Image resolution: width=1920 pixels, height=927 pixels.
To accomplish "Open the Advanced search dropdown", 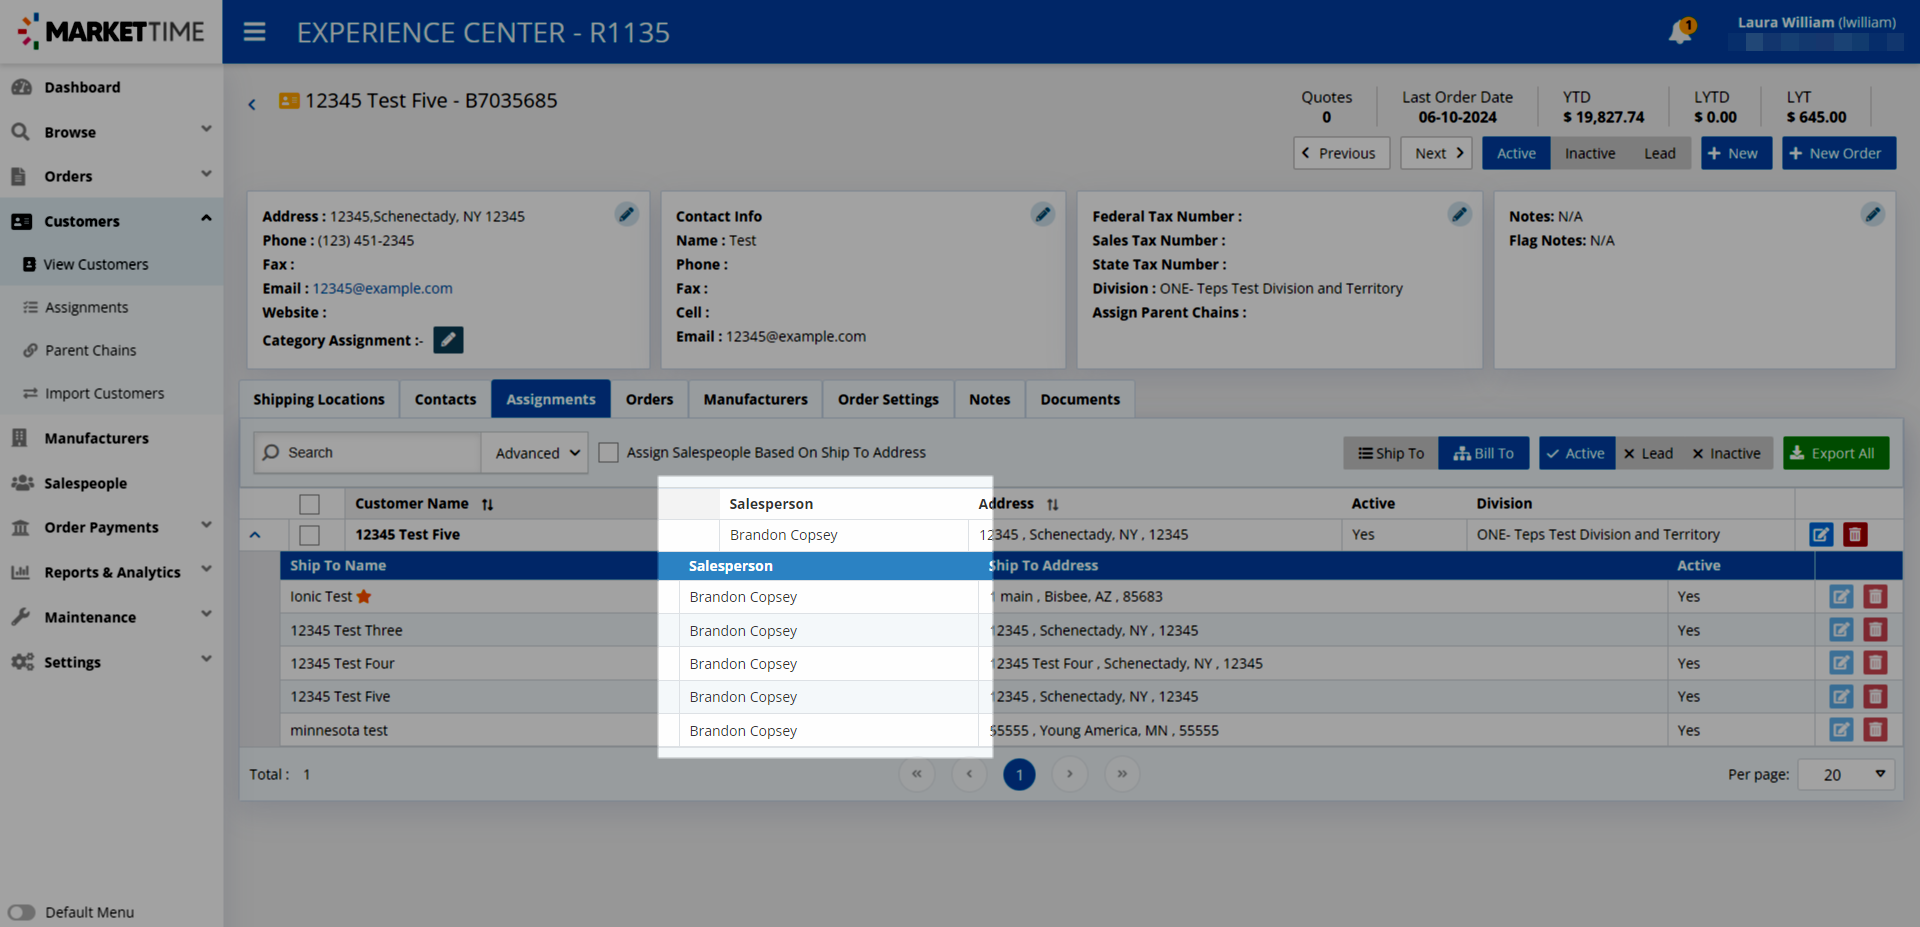I will [x=536, y=453].
